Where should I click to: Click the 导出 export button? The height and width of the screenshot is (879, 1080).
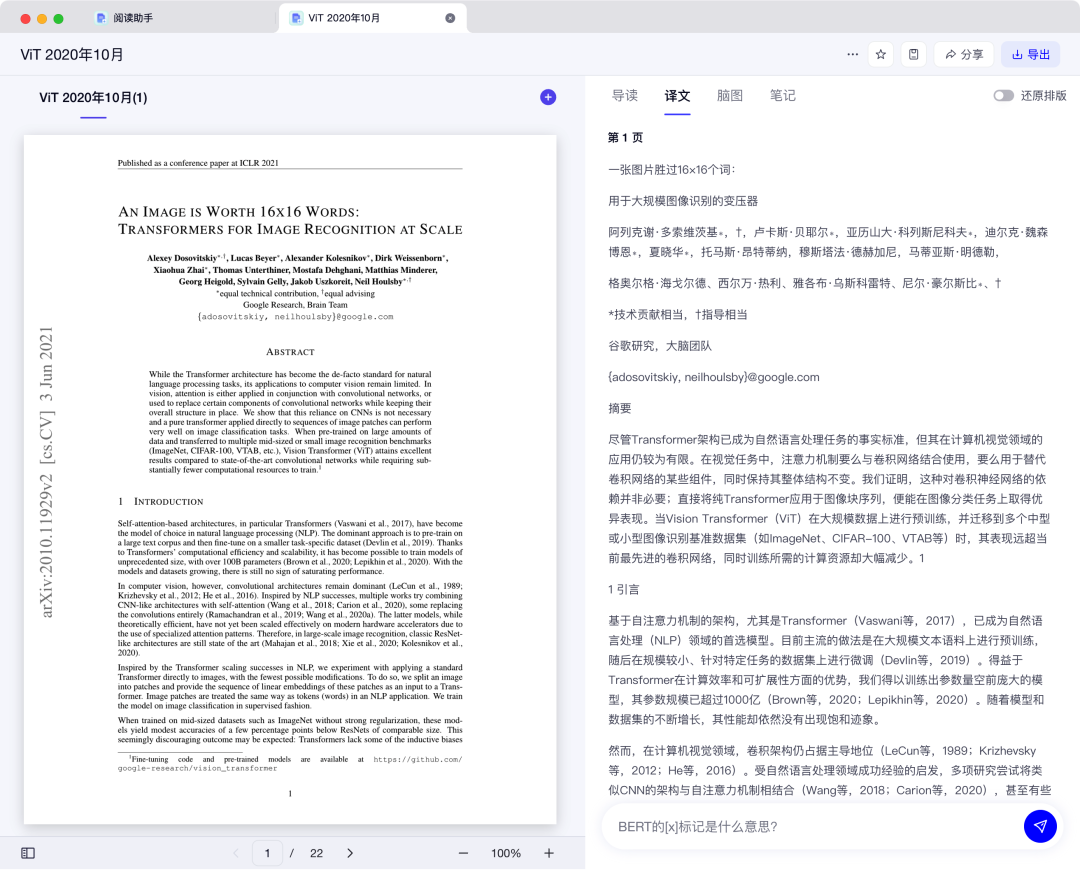coord(1030,54)
